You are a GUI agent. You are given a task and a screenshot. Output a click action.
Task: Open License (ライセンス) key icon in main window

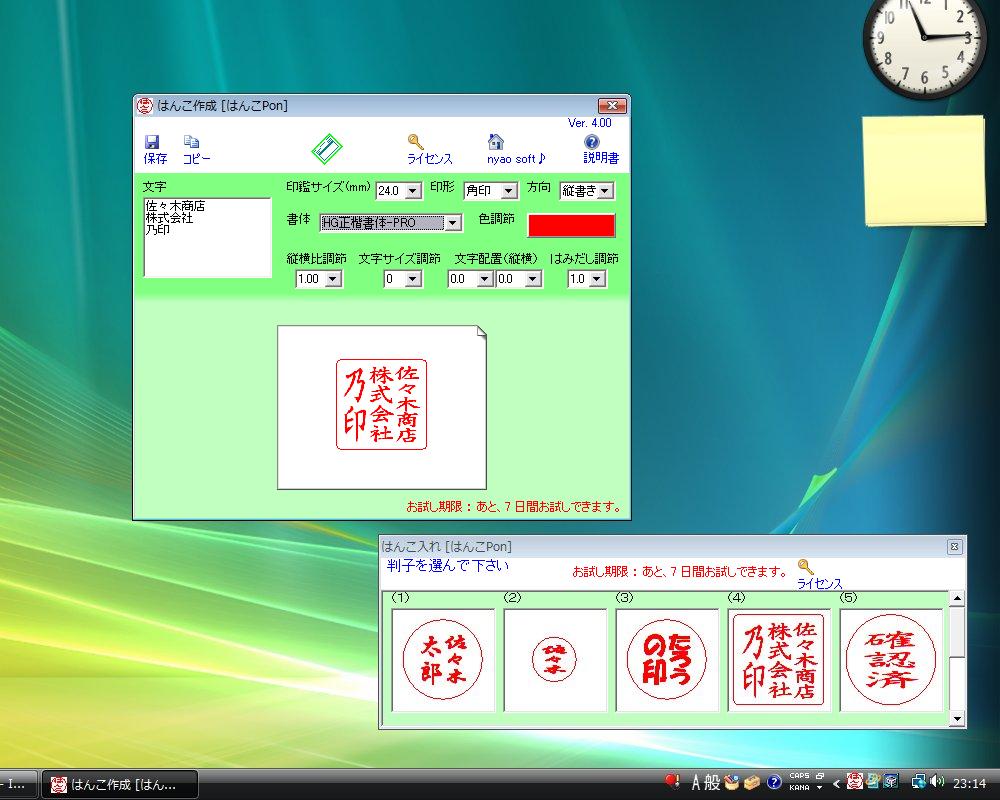click(x=416, y=143)
